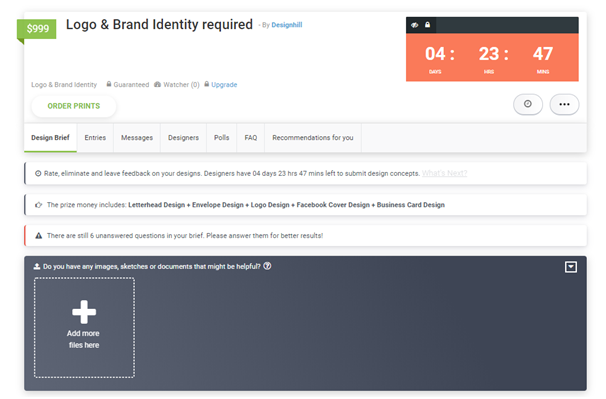Open the Polls tab
606x399 pixels.
[x=221, y=138]
